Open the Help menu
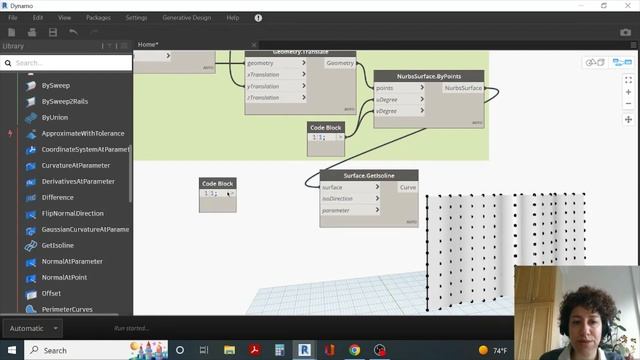This screenshot has width=640, height=360. click(x=233, y=18)
